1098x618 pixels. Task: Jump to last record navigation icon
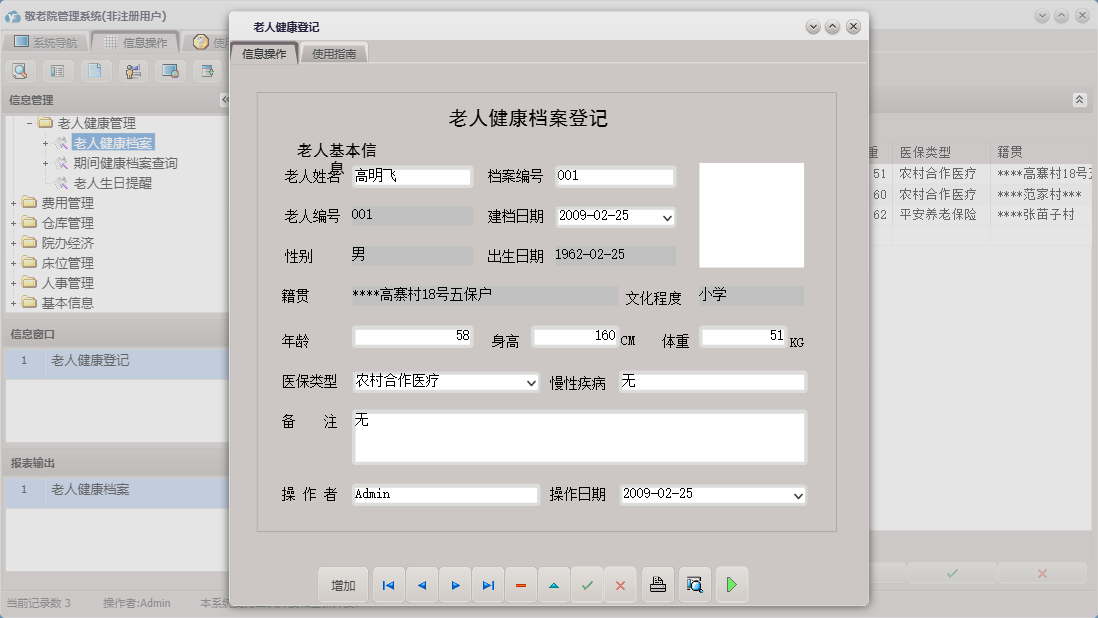[x=488, y=585]
